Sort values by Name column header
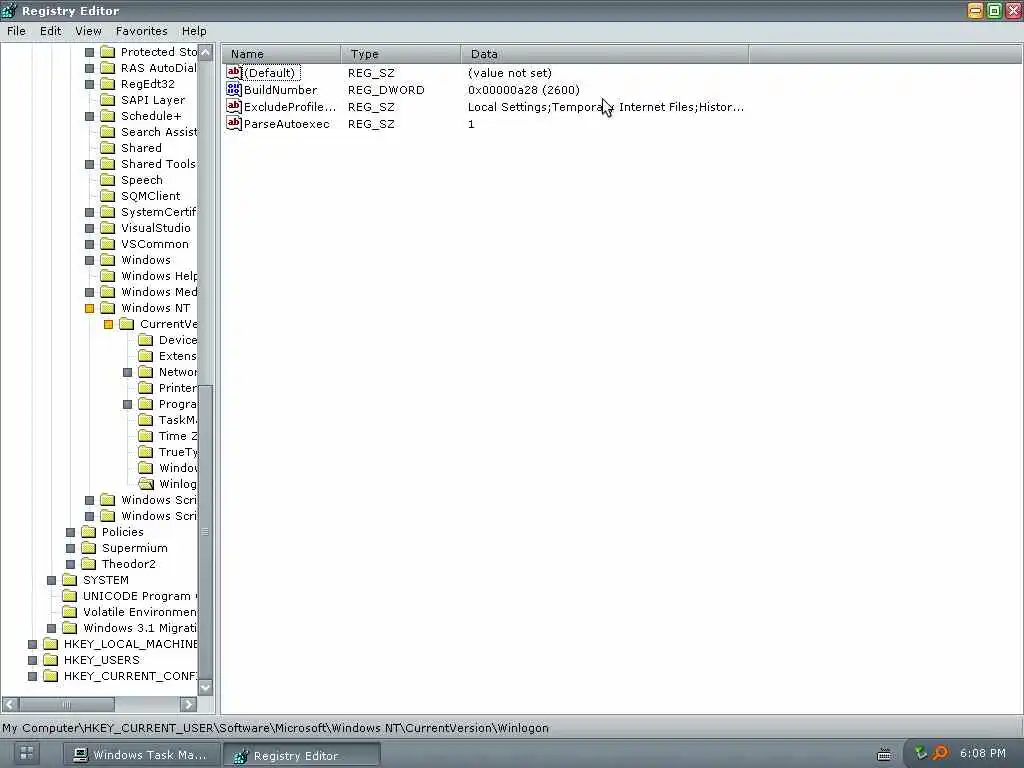This screenshot has width=1024, height=768. [281, 54]
